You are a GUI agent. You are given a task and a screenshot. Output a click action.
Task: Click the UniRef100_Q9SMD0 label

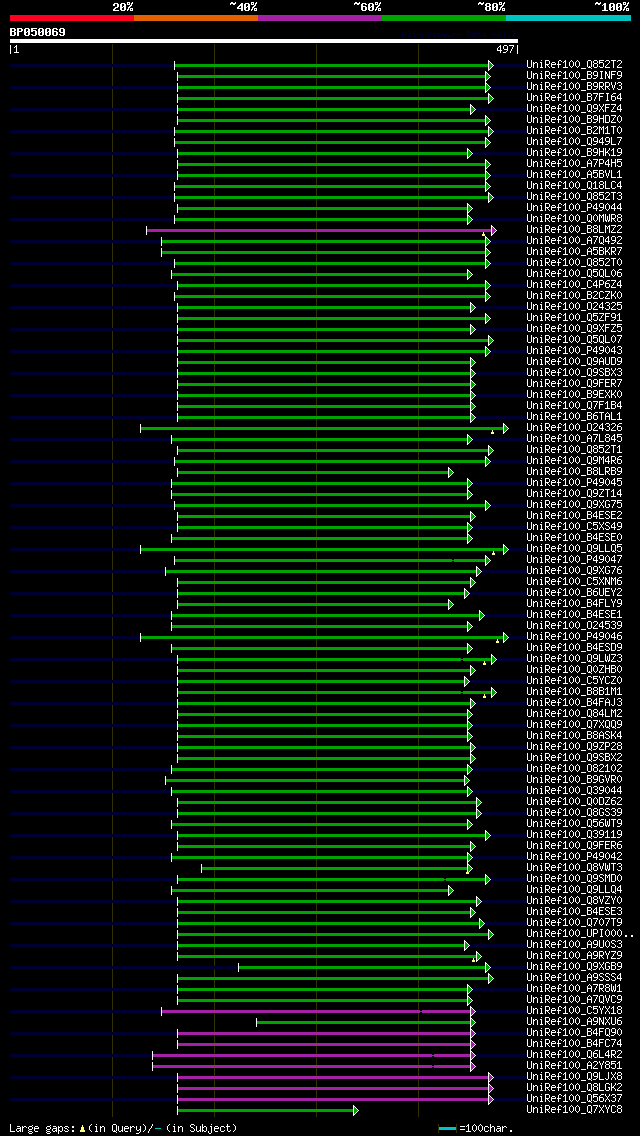pos(574,880)
